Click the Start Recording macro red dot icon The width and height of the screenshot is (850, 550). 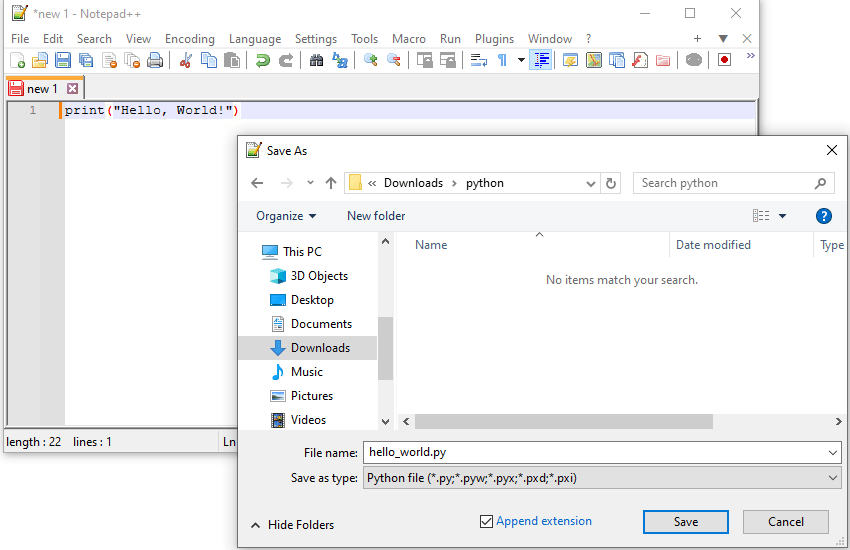(725, 60)
